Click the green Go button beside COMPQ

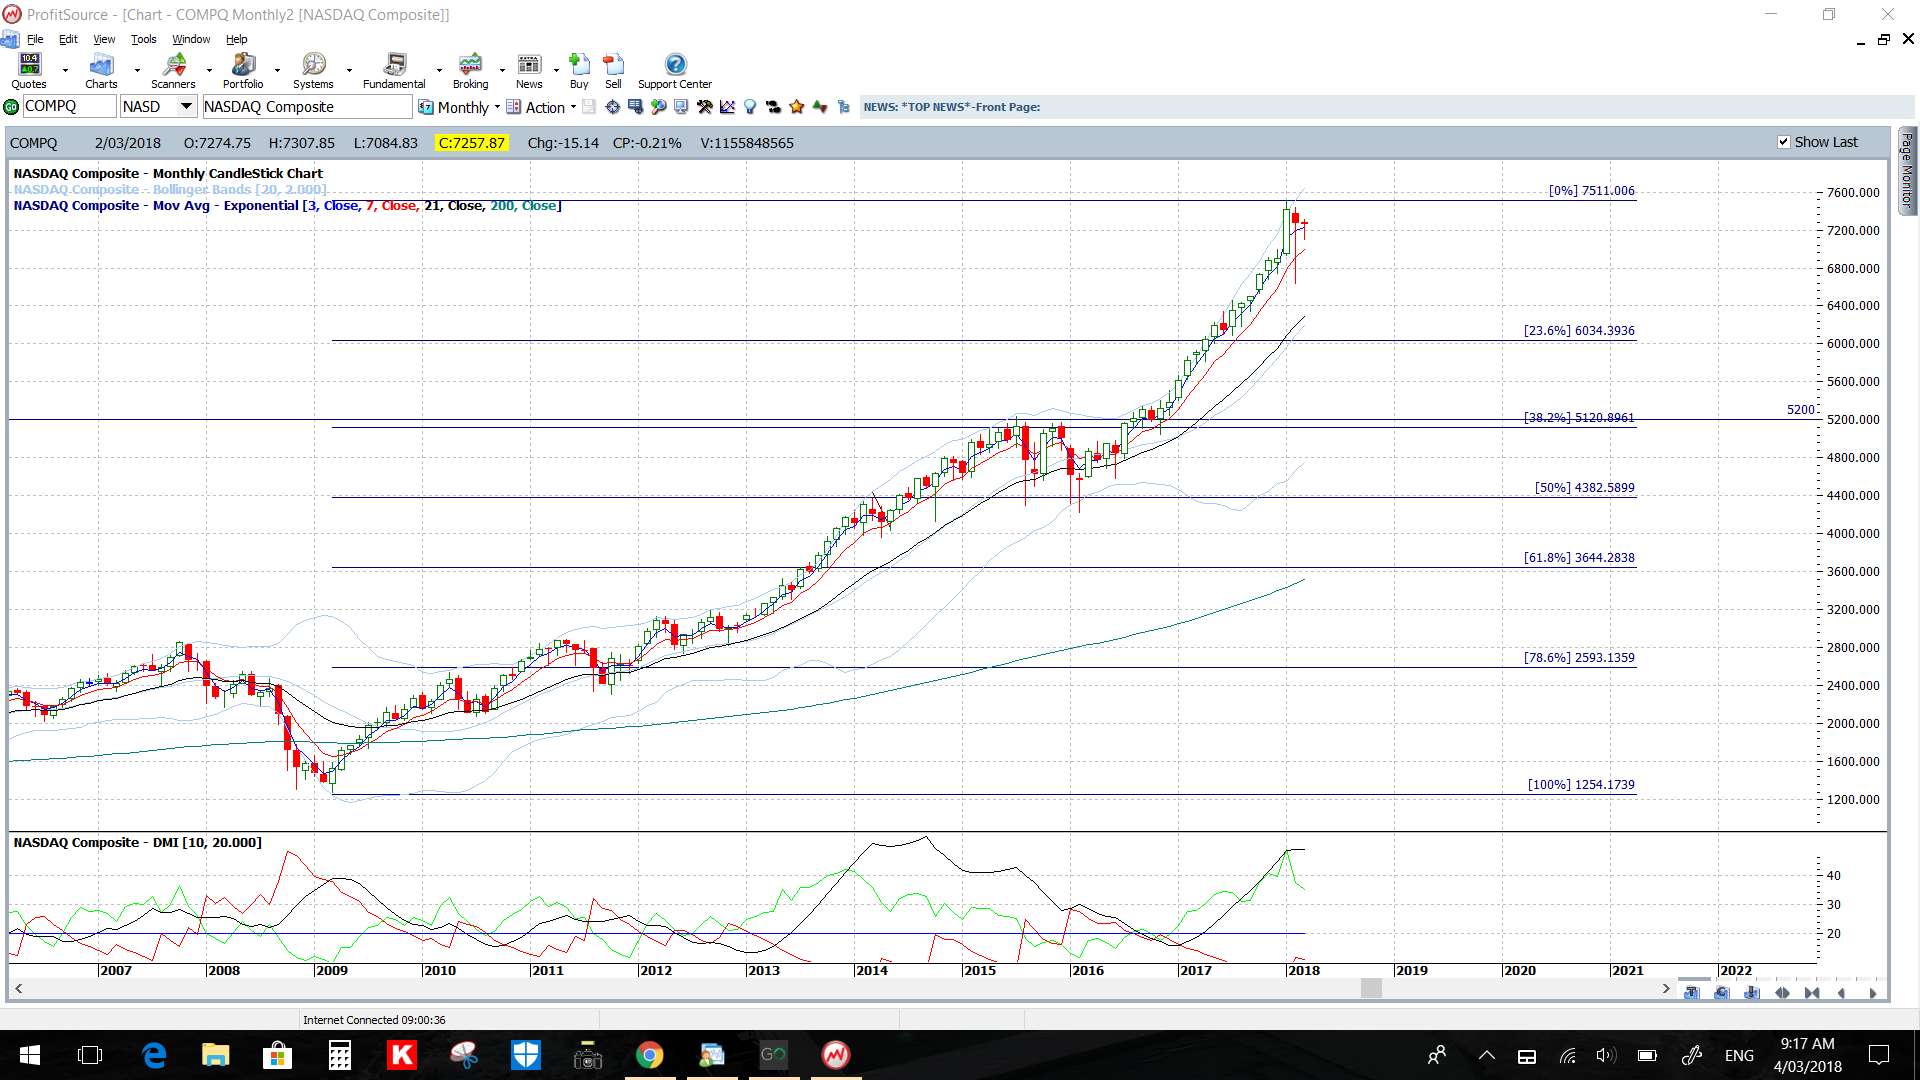point(11,107)
